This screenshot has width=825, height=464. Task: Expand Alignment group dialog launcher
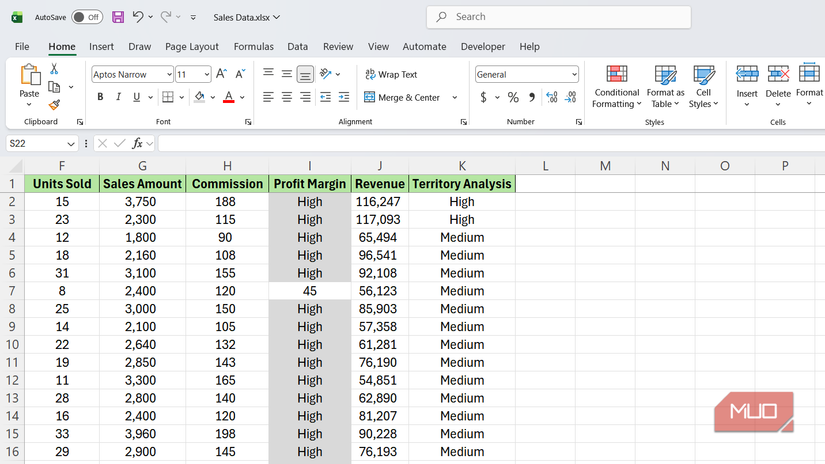[464, 122]
